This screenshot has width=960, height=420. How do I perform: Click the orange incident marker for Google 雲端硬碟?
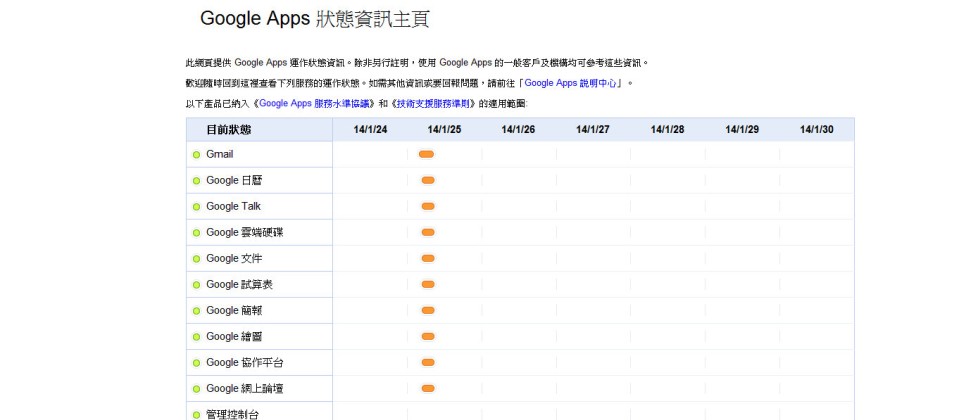pos(428,232)
